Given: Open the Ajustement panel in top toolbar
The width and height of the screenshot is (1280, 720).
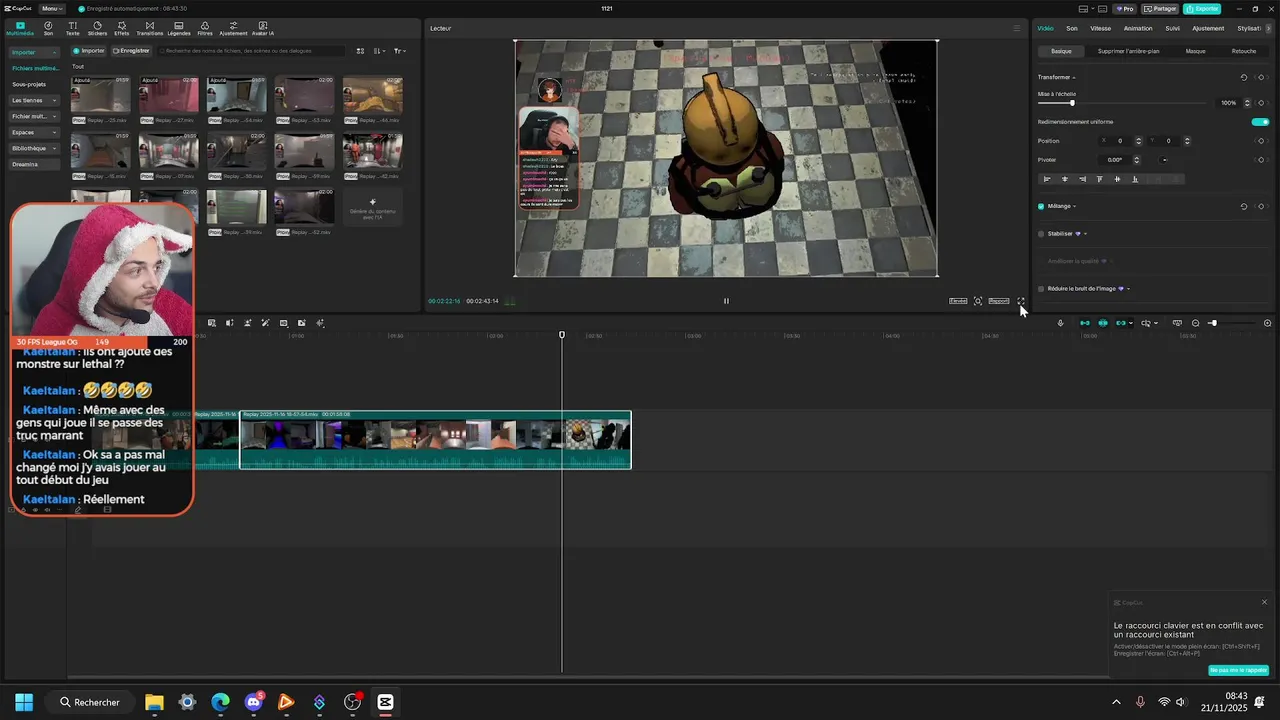Looking at the screenshot, I should 233,28.
